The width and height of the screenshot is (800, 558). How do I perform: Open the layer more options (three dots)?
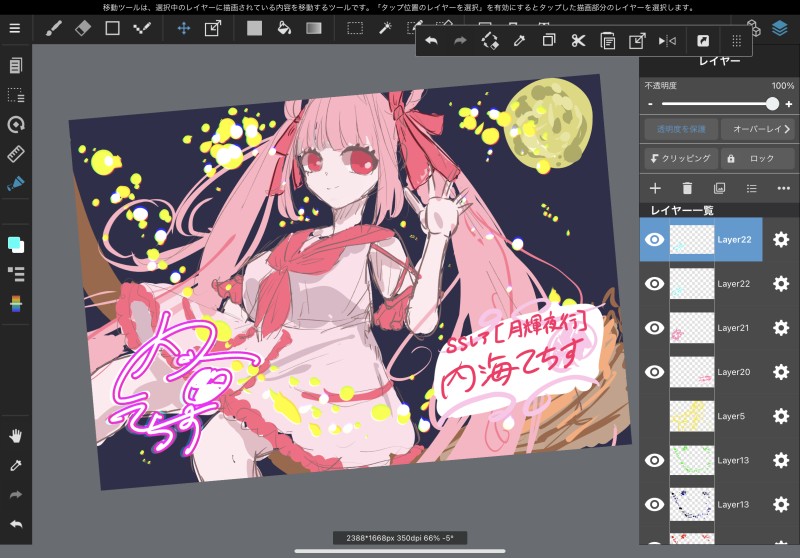pos(784,188)
